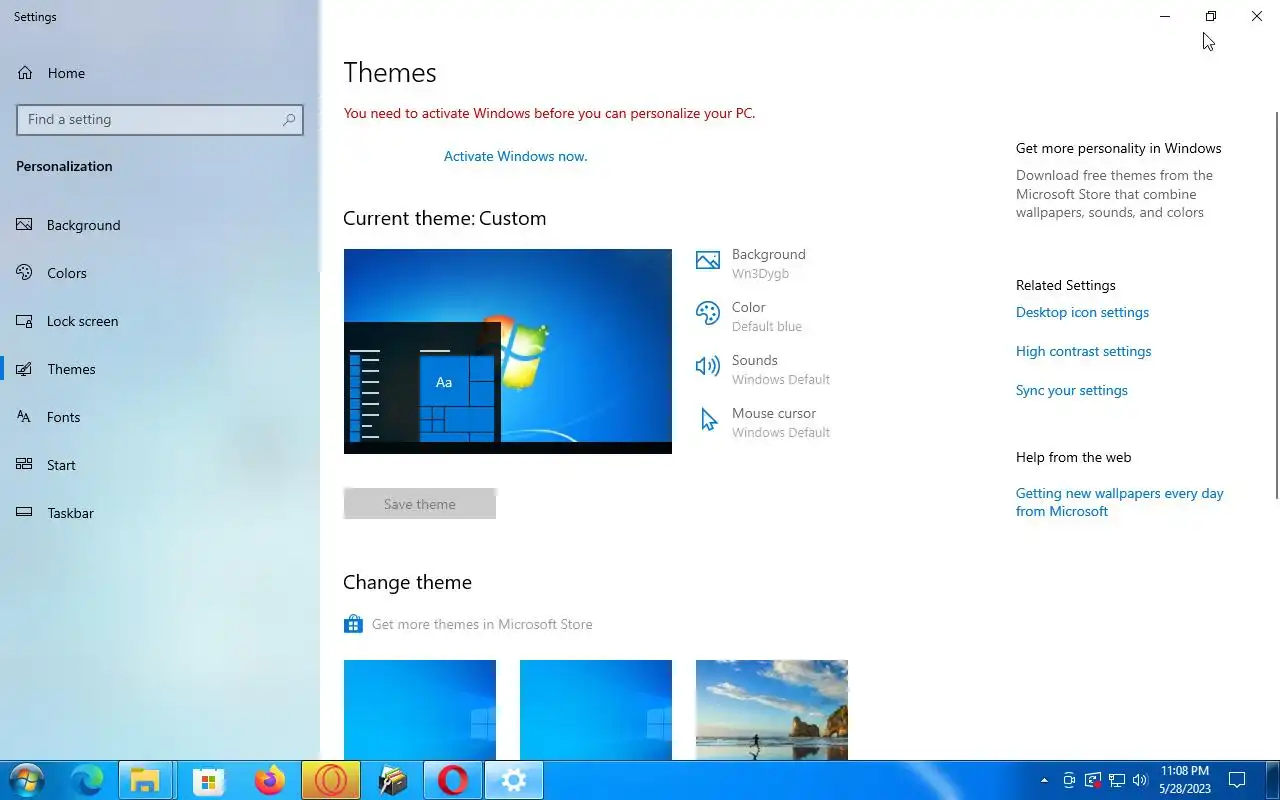This screenshot has height=800, width=1280.
Task: Open Taskbar settings page
Action: pos(160,513)
